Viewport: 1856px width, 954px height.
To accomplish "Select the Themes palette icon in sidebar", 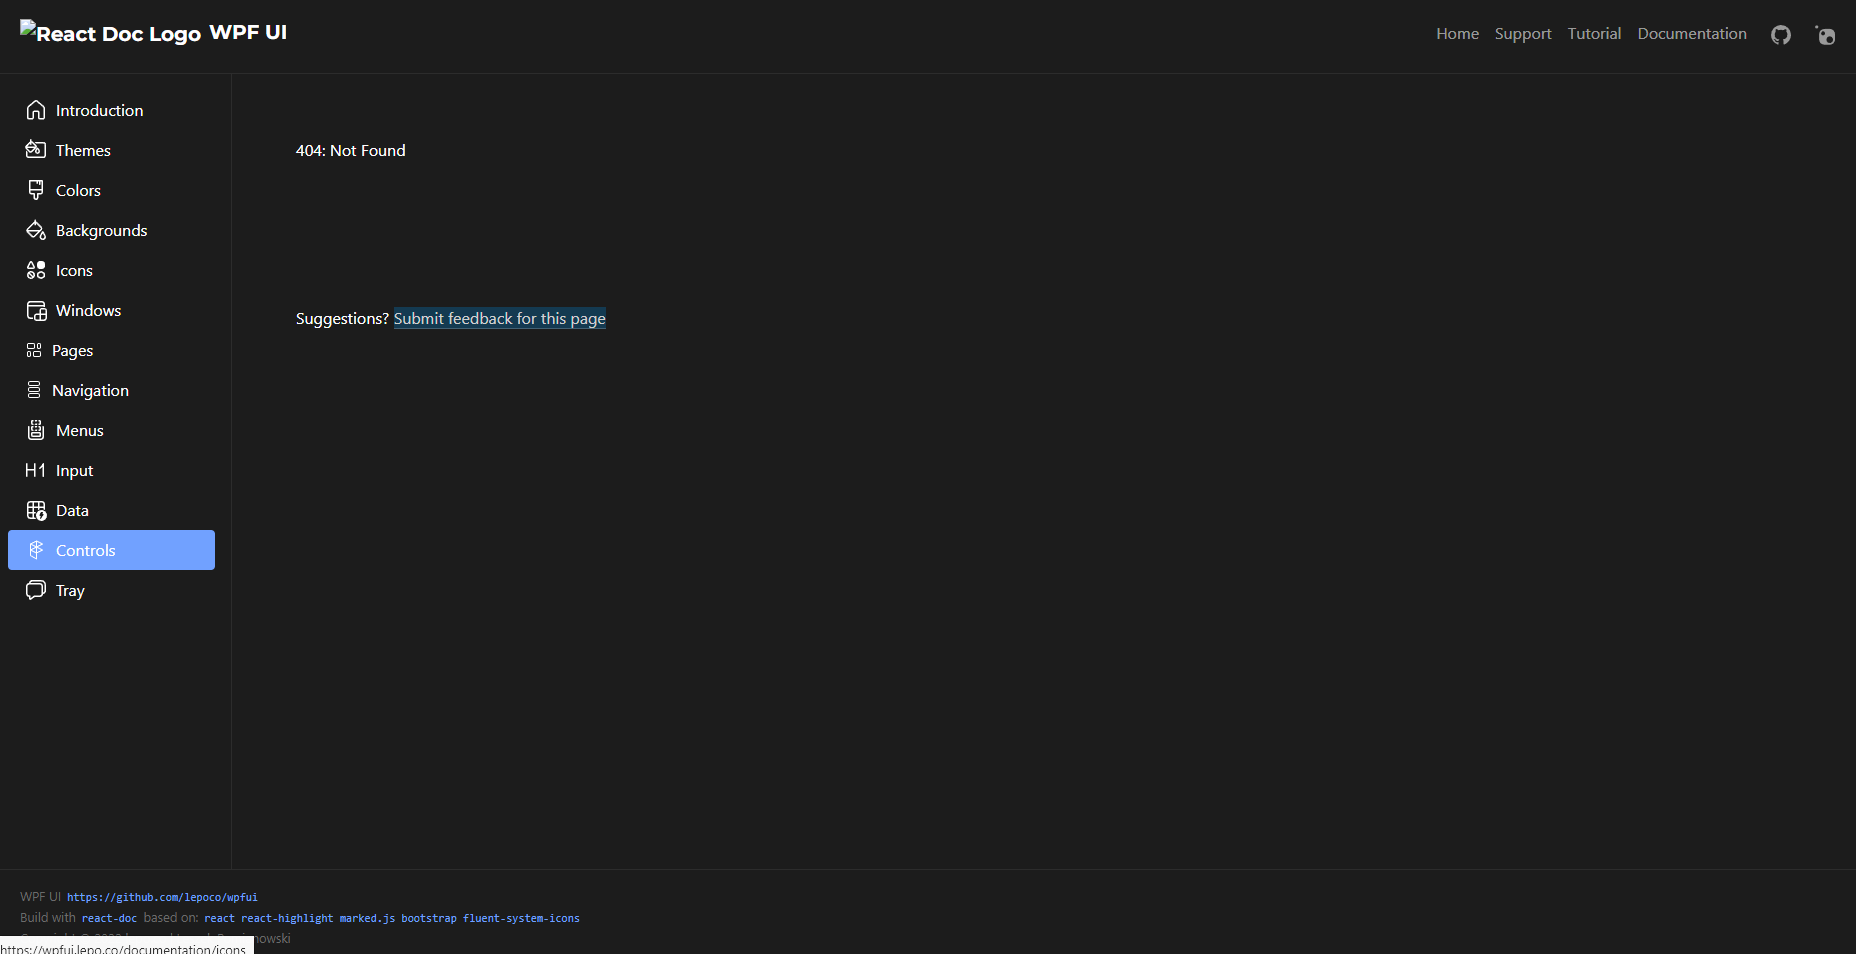I will pyautogui.click(x=35, y=150).
